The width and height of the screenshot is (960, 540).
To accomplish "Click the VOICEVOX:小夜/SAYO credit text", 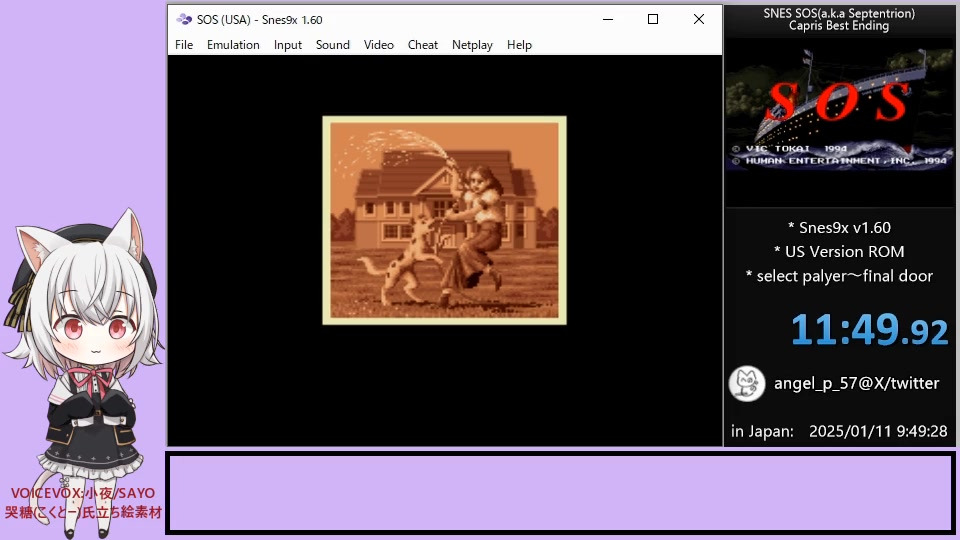I will [x=83, y=493].
